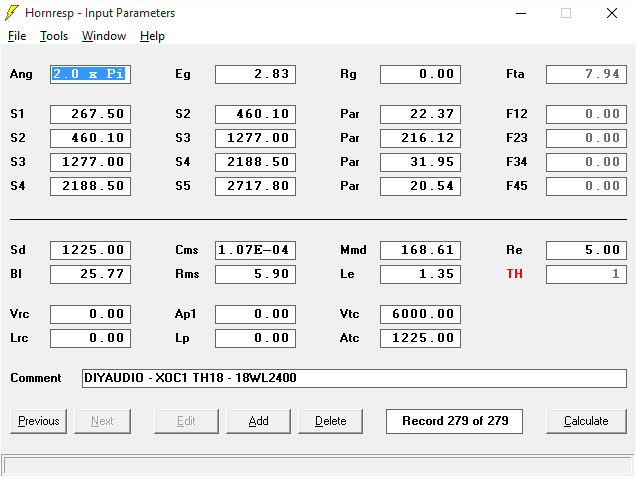Go to the Previous record

tap(39, 421)
